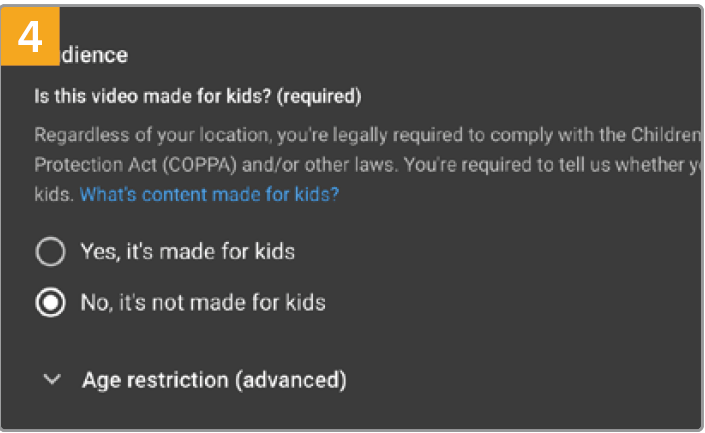
Task: Click the "Protection Act" text in the description
Action: [x=89, y=164]
